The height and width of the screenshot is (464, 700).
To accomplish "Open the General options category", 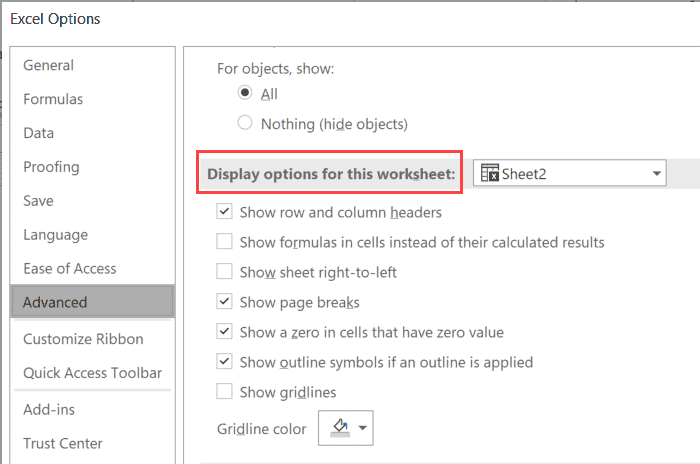I will point(49,65).
